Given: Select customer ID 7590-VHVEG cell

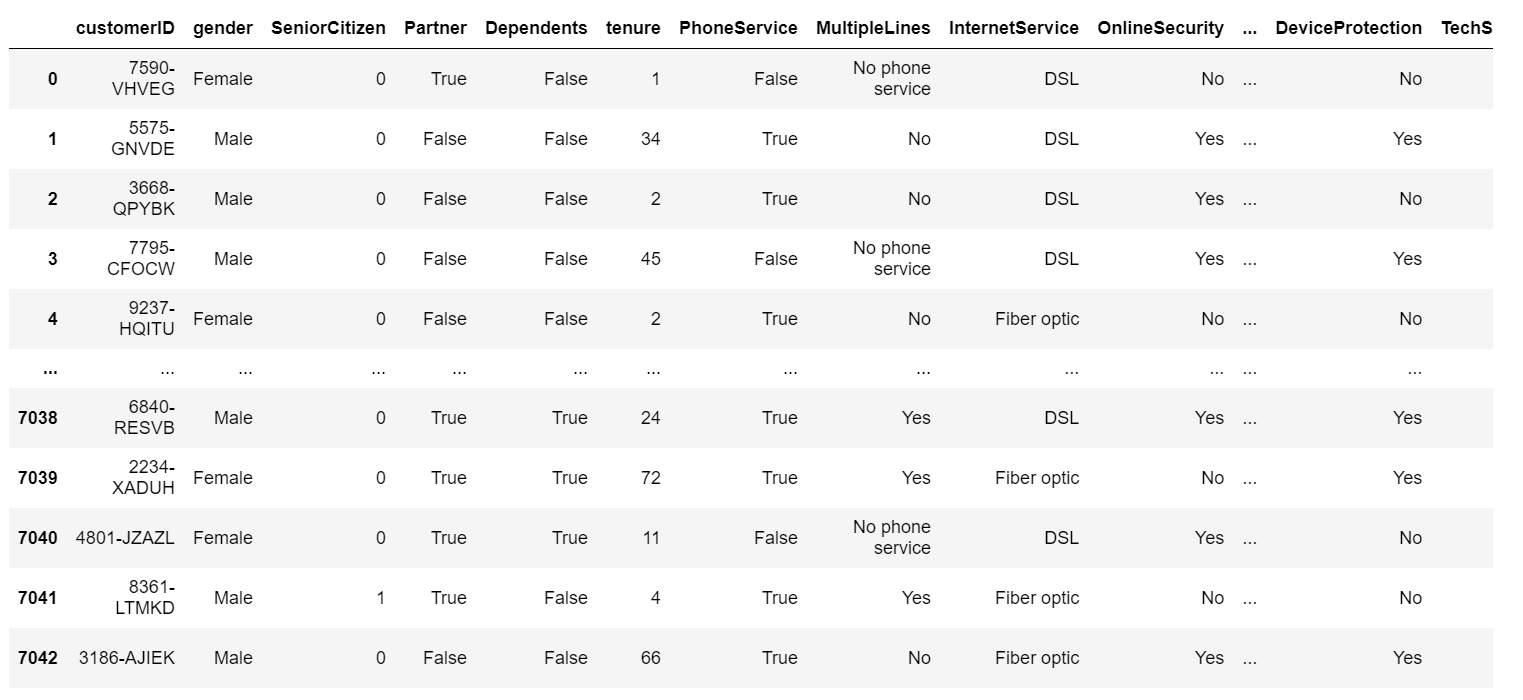Looking at the screenshot, I should [x=147, y=79].
